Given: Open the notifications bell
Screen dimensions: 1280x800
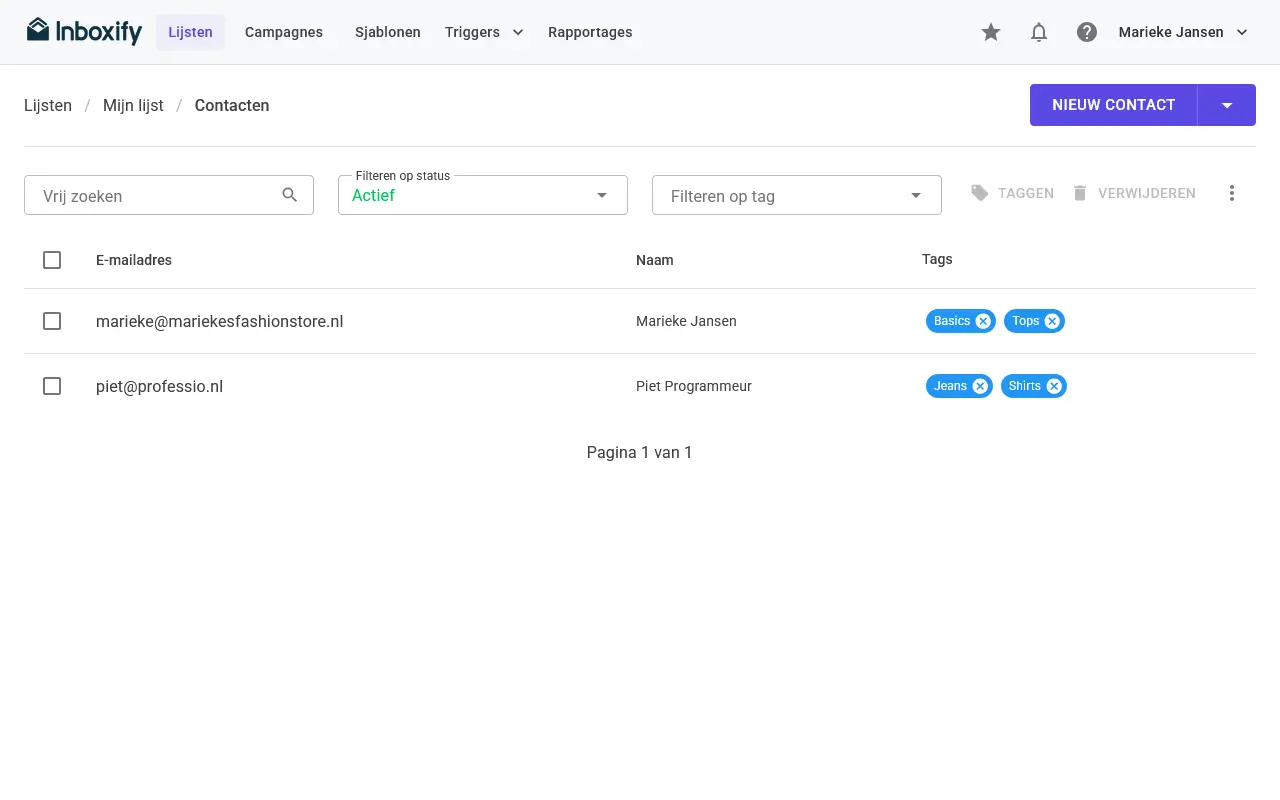Looking at the screenshot, I should [x=1039, y=32].
